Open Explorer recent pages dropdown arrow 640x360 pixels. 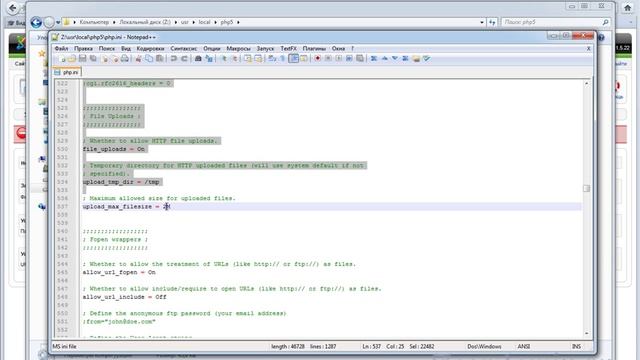click(x=58, y=22)
